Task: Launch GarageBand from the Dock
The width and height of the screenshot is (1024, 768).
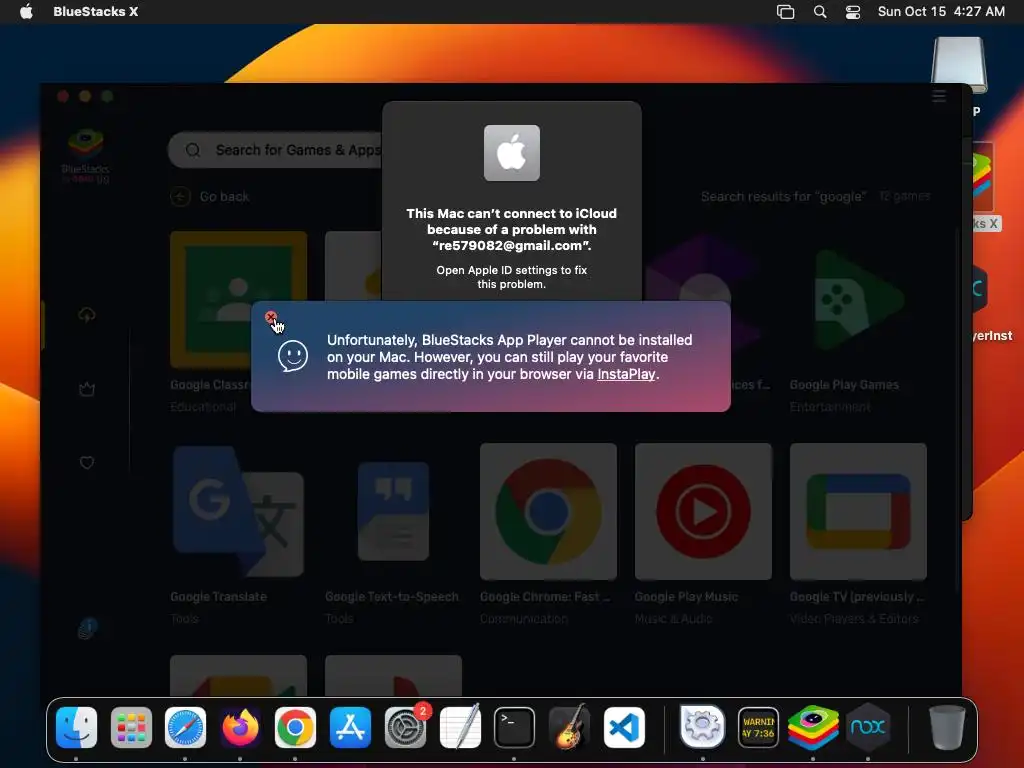Action: (569, 728)
